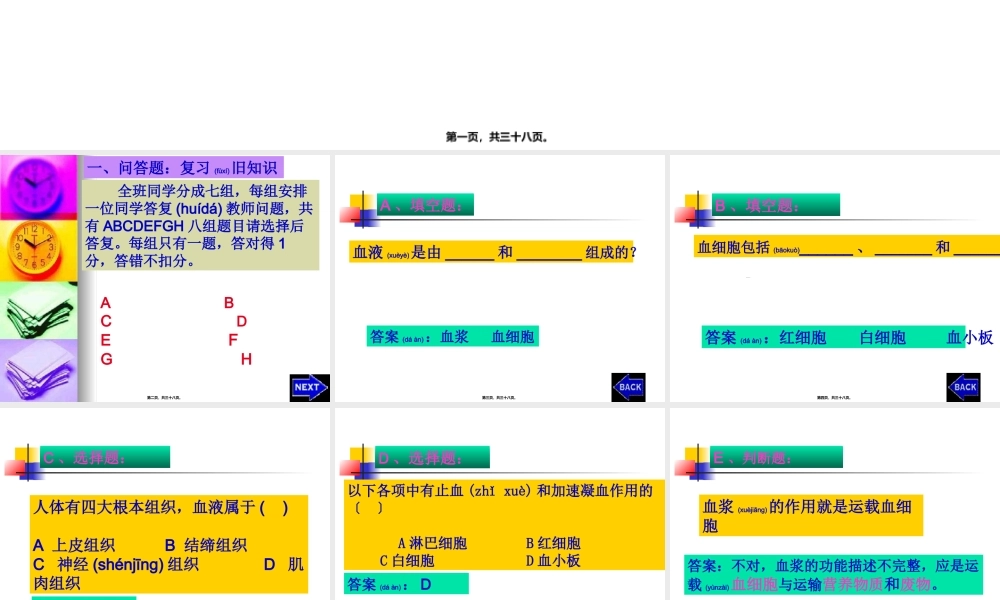Click the teal answer bar 答案：血浆 血细胞
Screen dimensions: 1000x600
pyautogui.click(x=452, y=337)
